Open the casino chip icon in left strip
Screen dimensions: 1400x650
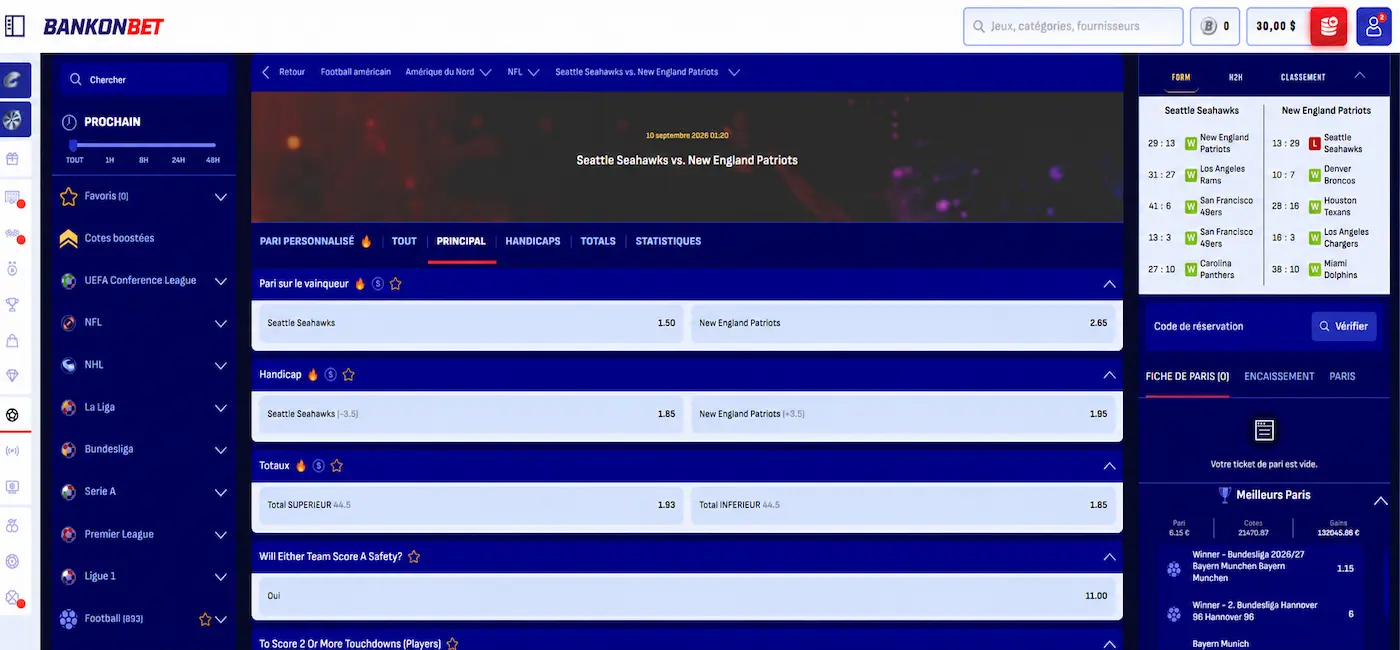coord(13,562)
